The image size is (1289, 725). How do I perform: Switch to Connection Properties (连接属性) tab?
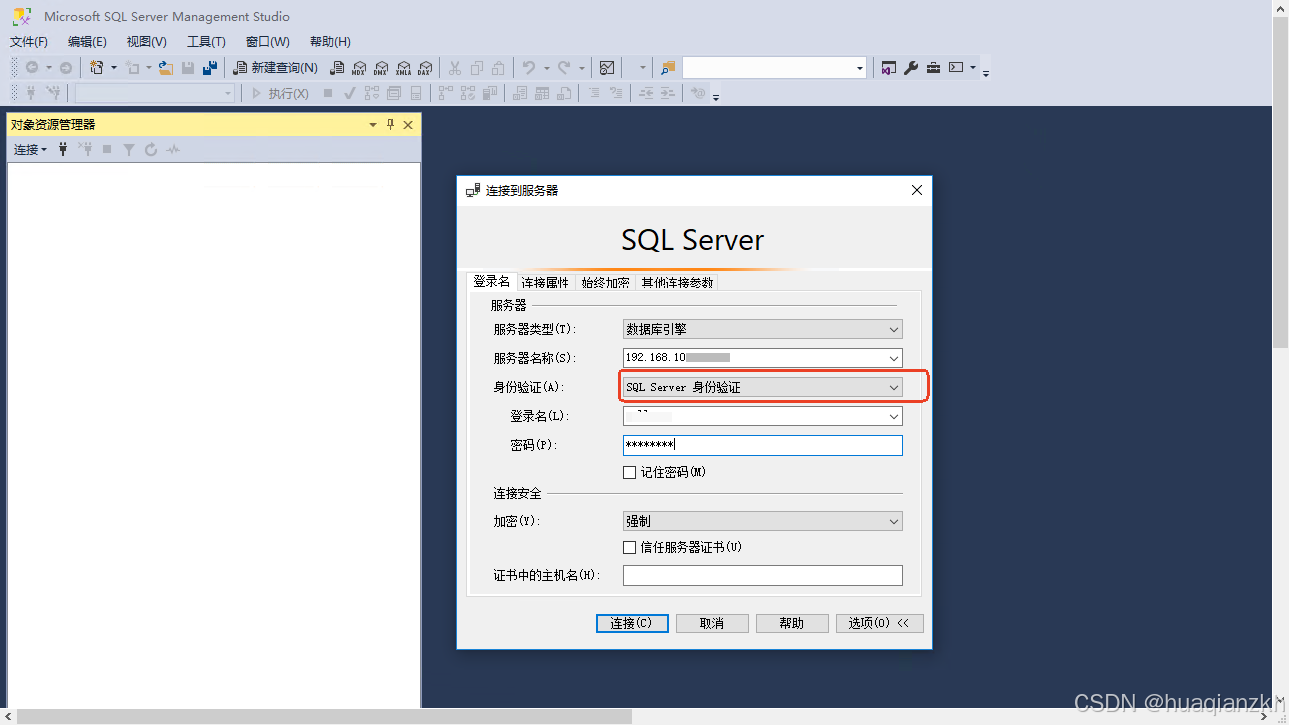pos(545,283)
